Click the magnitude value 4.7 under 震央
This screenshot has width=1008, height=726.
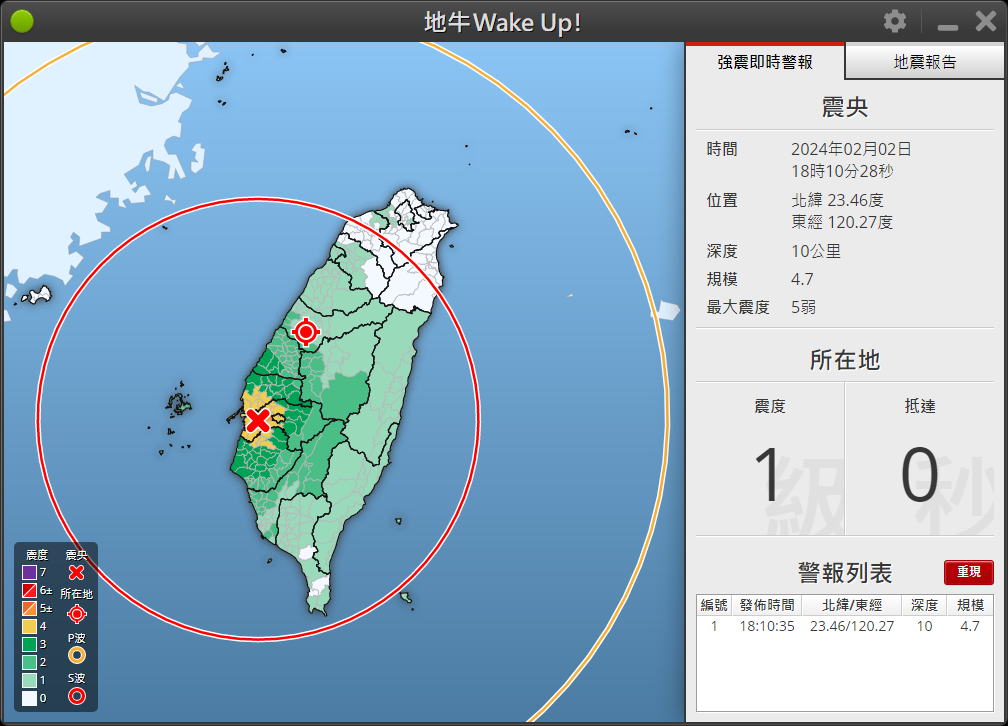[802, 279]
